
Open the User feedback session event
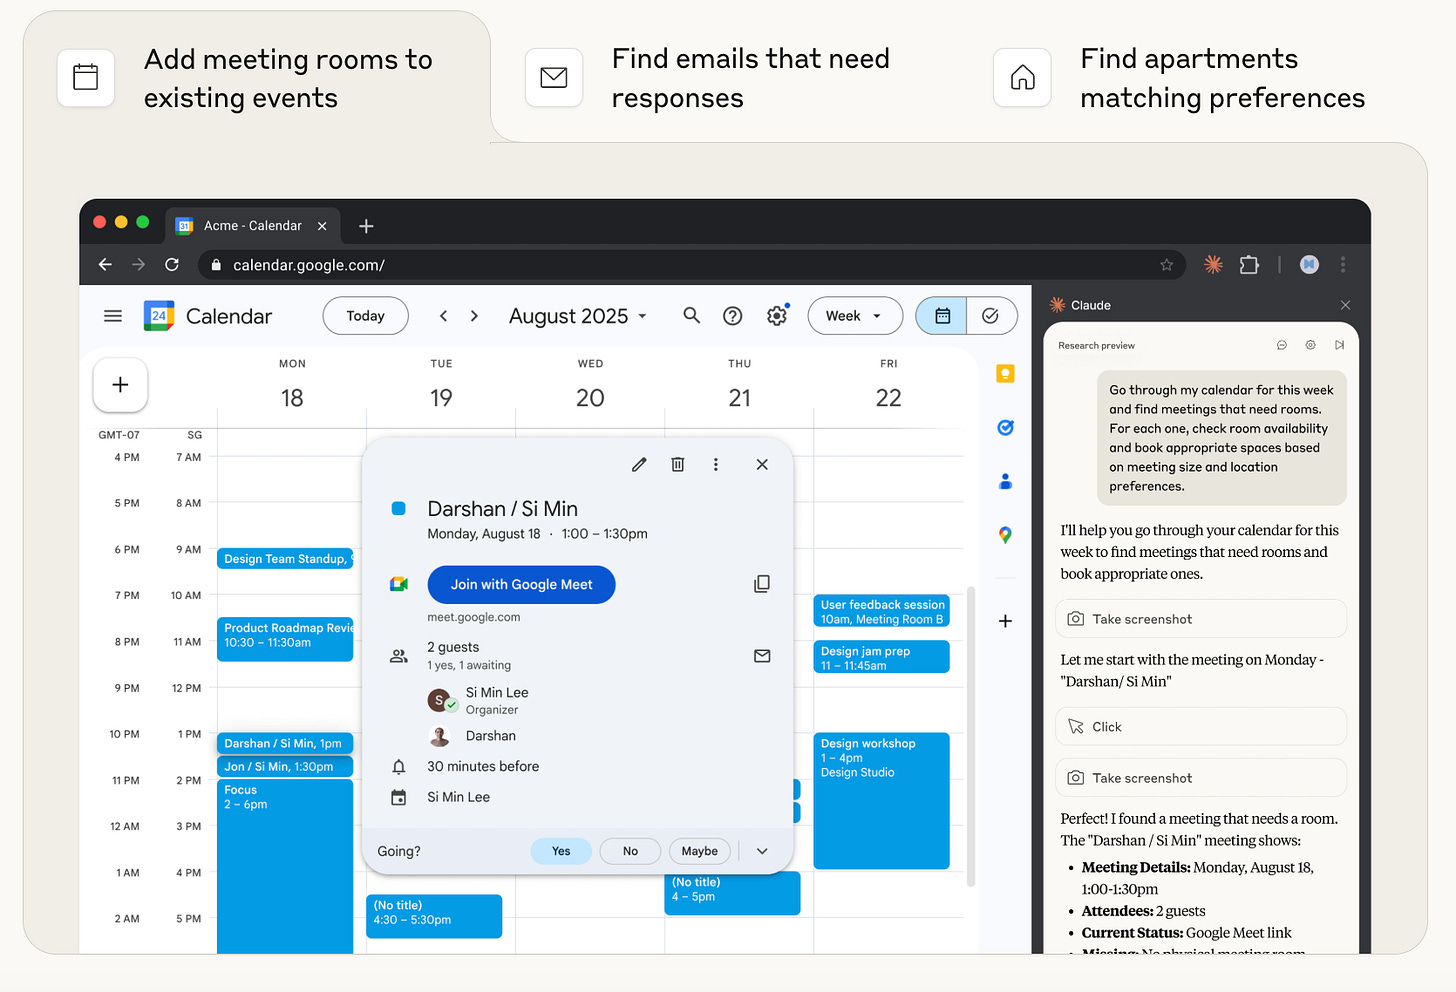click(x=882, y=611)
